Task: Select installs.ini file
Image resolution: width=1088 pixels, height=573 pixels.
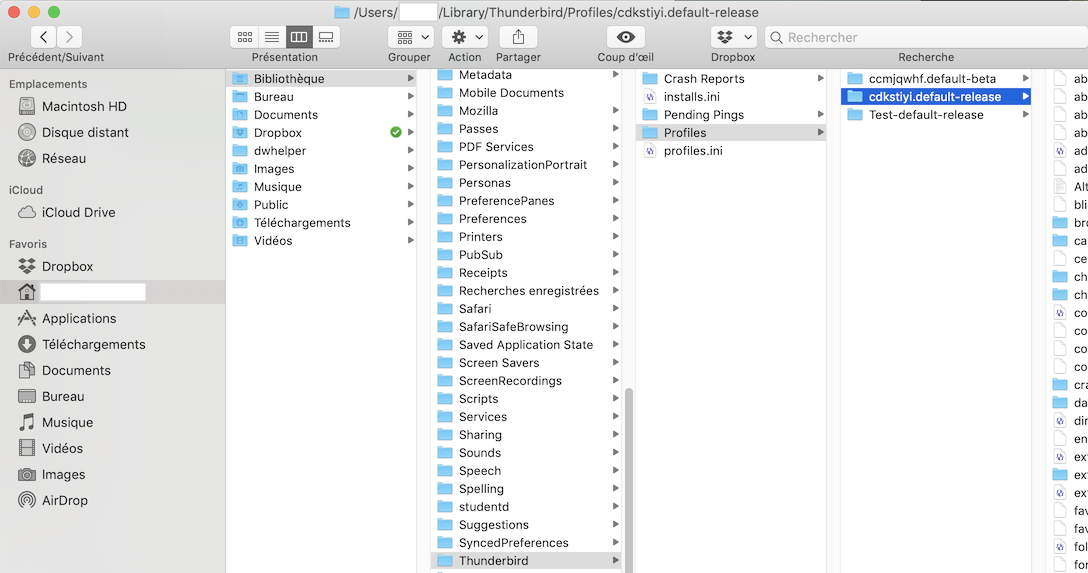Action: (731, 96)
